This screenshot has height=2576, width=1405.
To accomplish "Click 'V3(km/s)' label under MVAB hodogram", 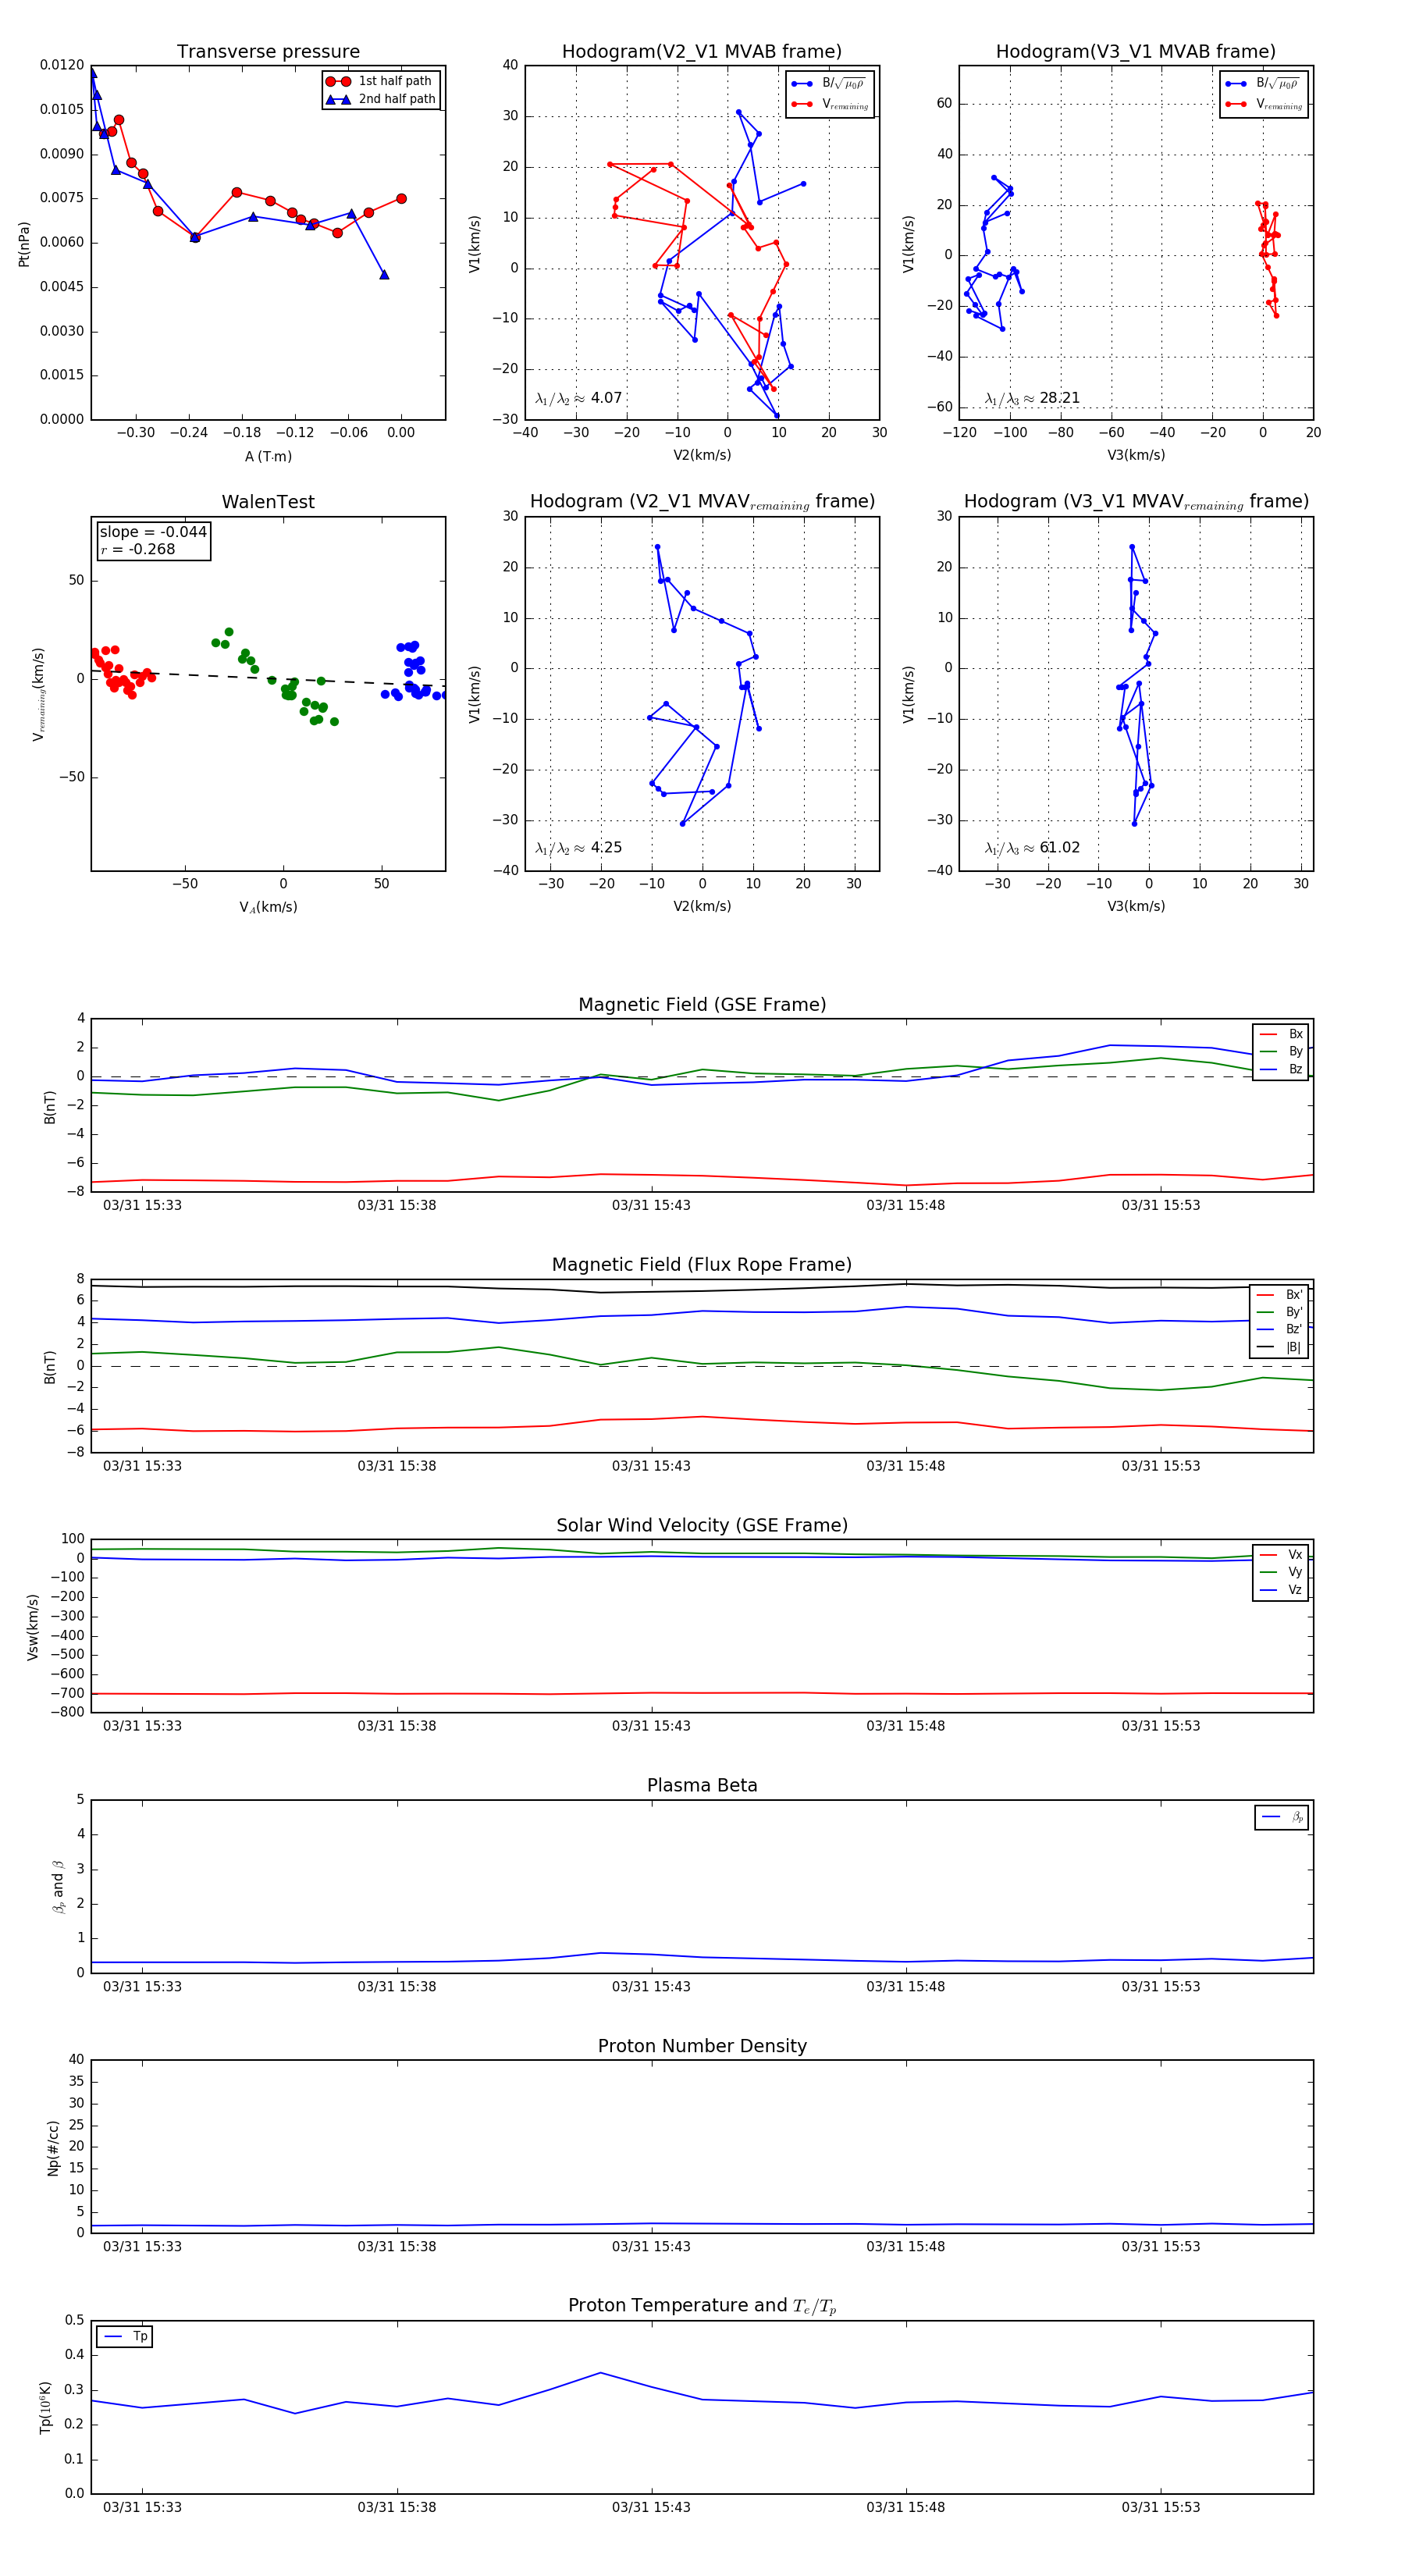I will click(x=1136, y=455).
